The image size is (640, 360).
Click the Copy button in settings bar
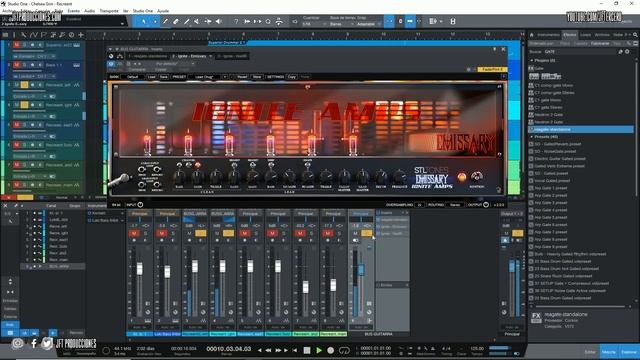coord(291,77)
